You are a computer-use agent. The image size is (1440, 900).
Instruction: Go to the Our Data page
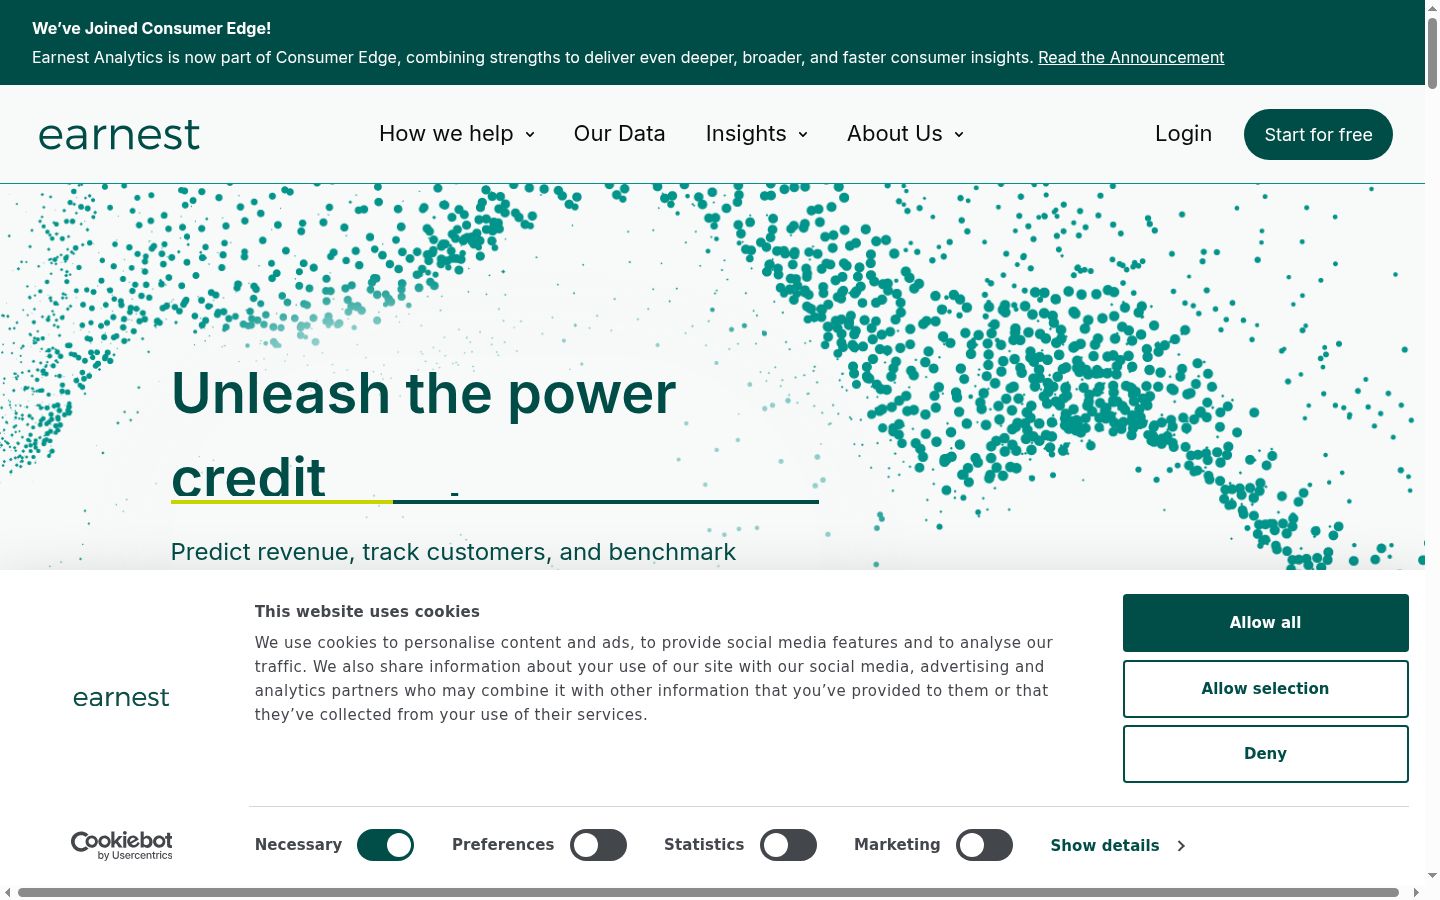(x=619, y=134)
